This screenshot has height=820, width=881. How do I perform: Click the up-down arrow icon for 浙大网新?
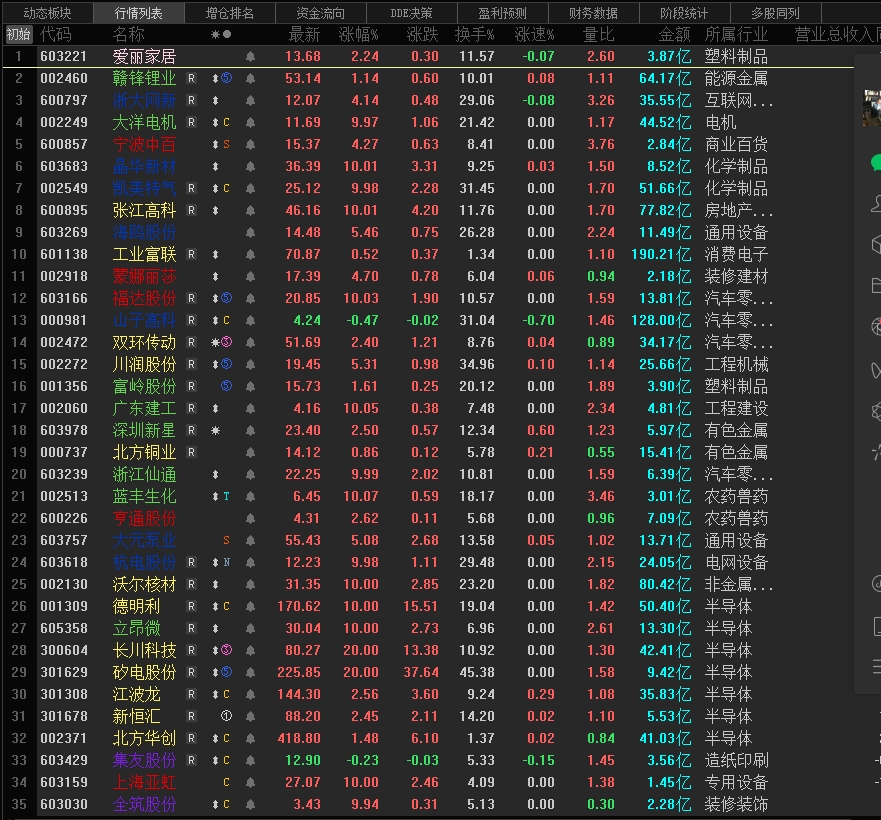215,101
